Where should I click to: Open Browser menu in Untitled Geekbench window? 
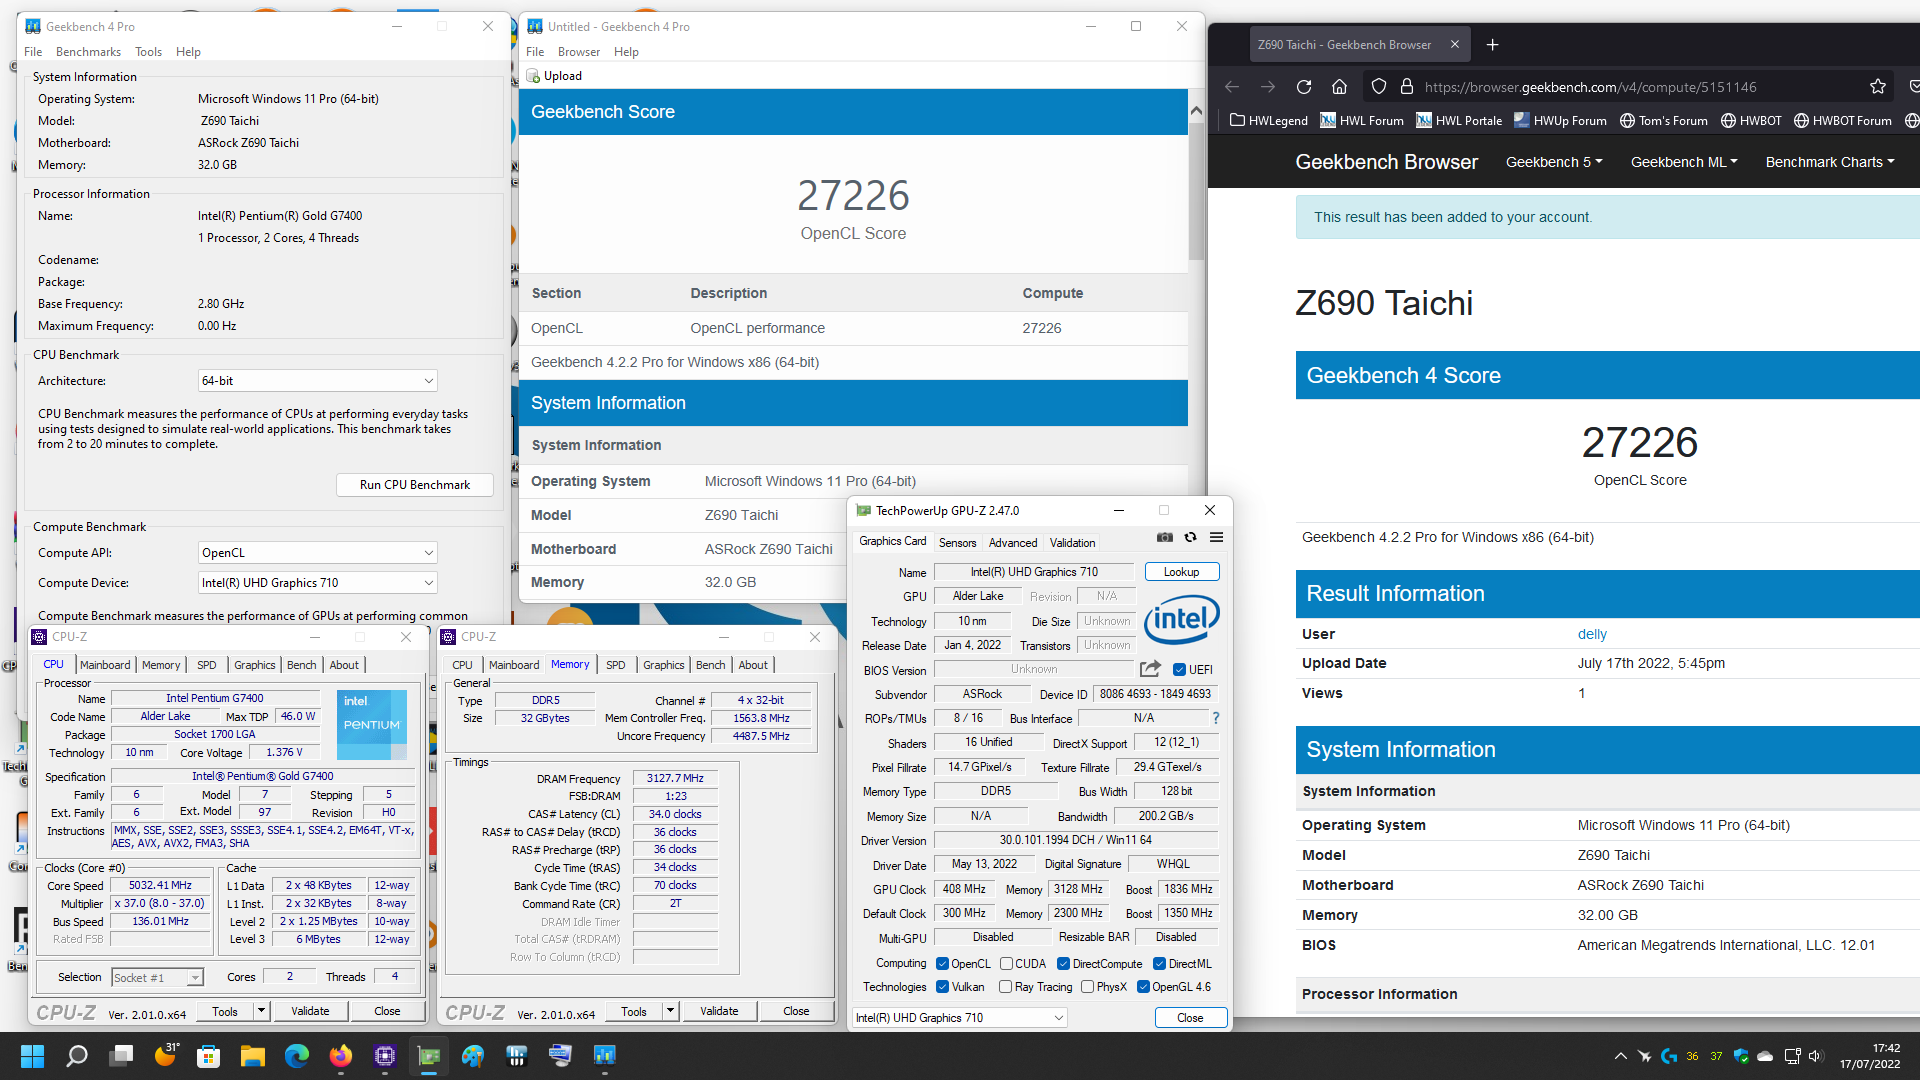coord(579,52)
